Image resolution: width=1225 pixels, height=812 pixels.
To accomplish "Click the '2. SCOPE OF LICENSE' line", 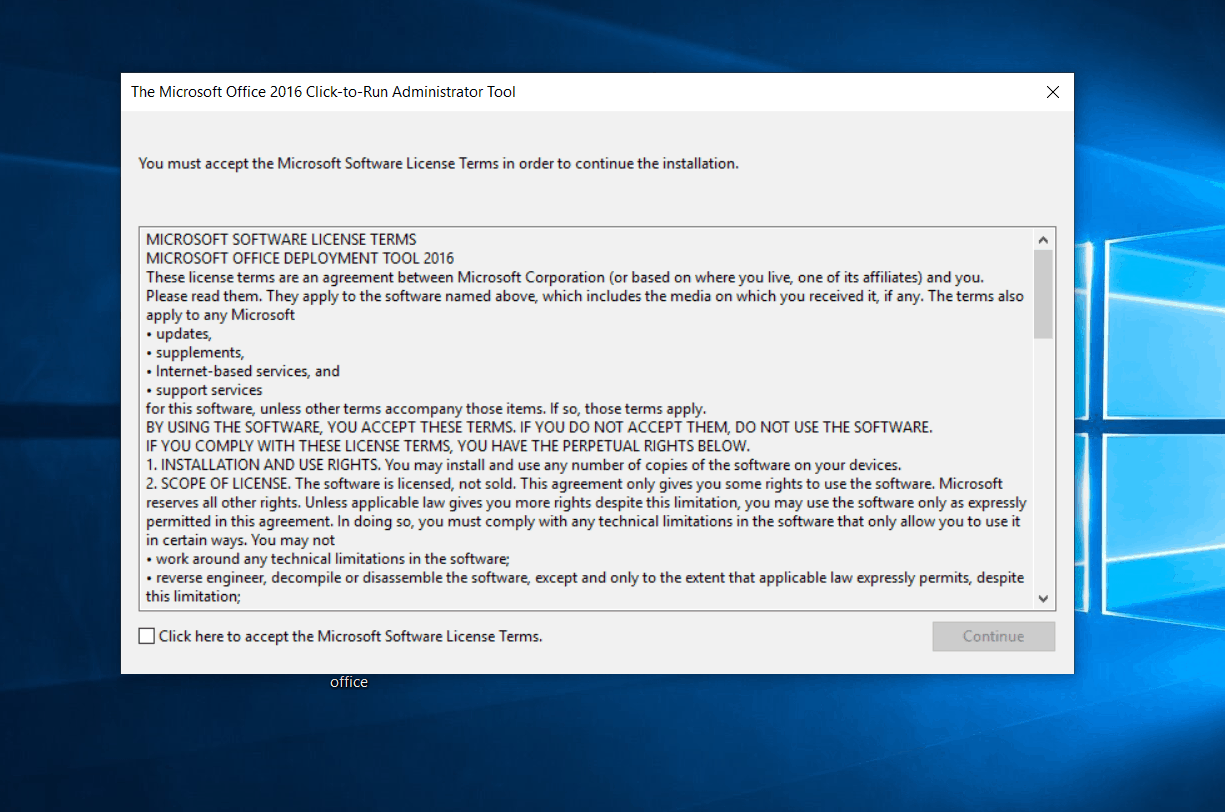I will [574, 484].
